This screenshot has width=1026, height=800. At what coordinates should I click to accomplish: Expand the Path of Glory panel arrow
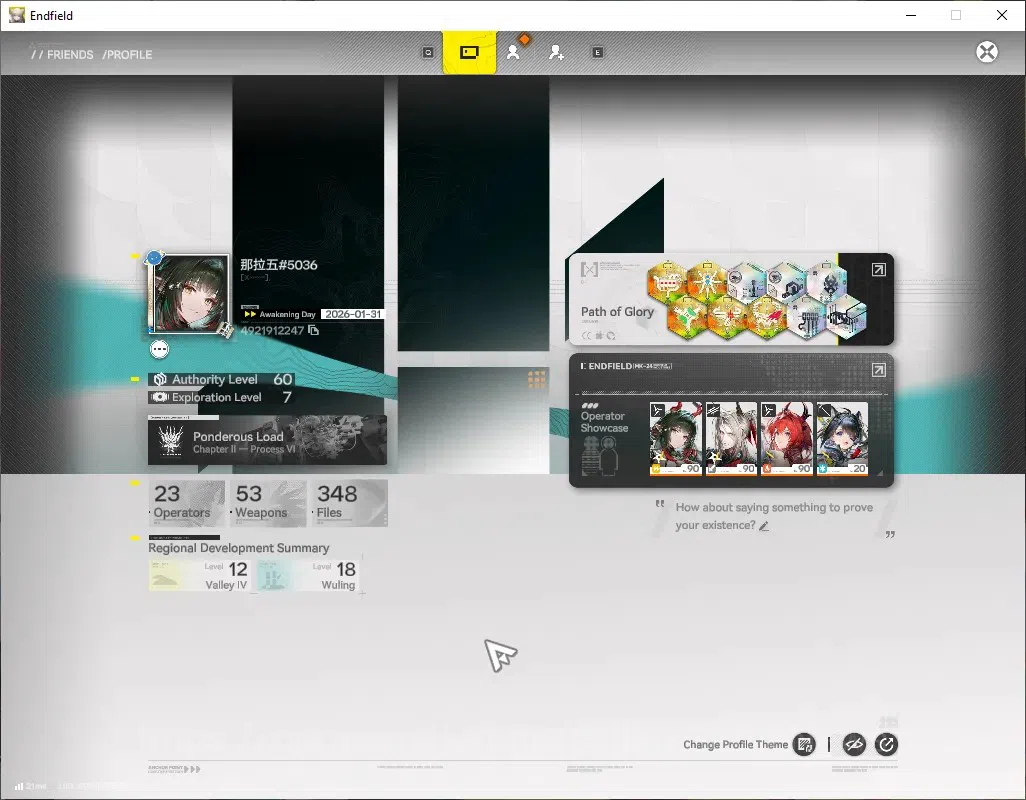(x=879, y=270)
